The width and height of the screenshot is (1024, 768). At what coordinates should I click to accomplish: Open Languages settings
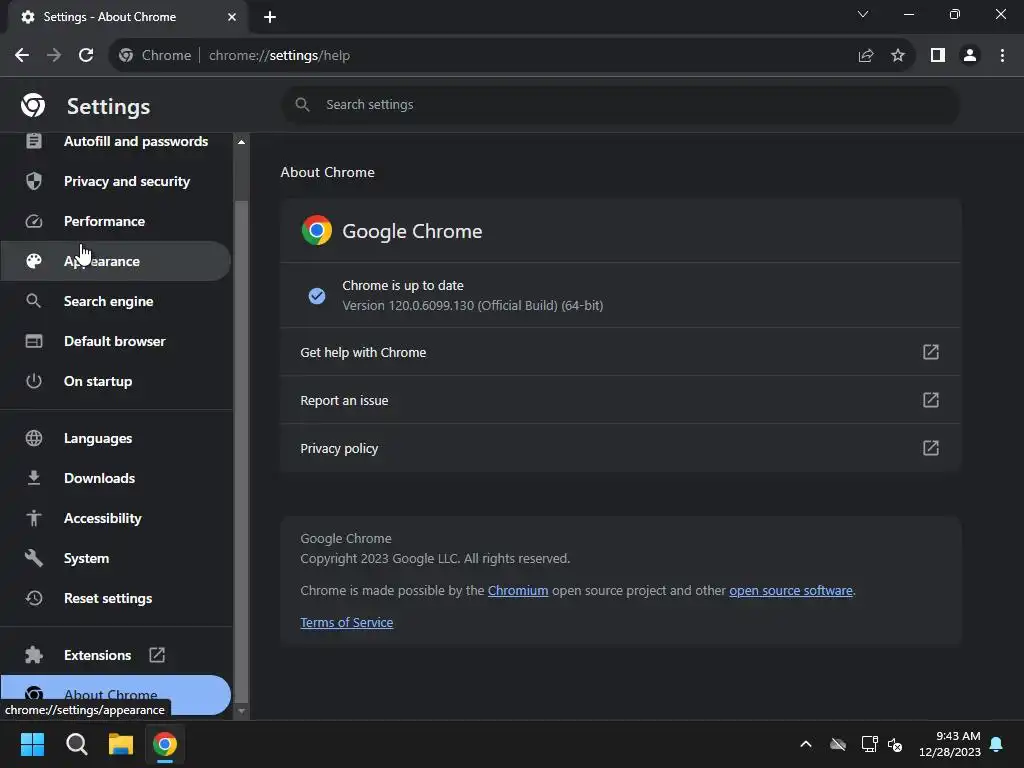116,438
